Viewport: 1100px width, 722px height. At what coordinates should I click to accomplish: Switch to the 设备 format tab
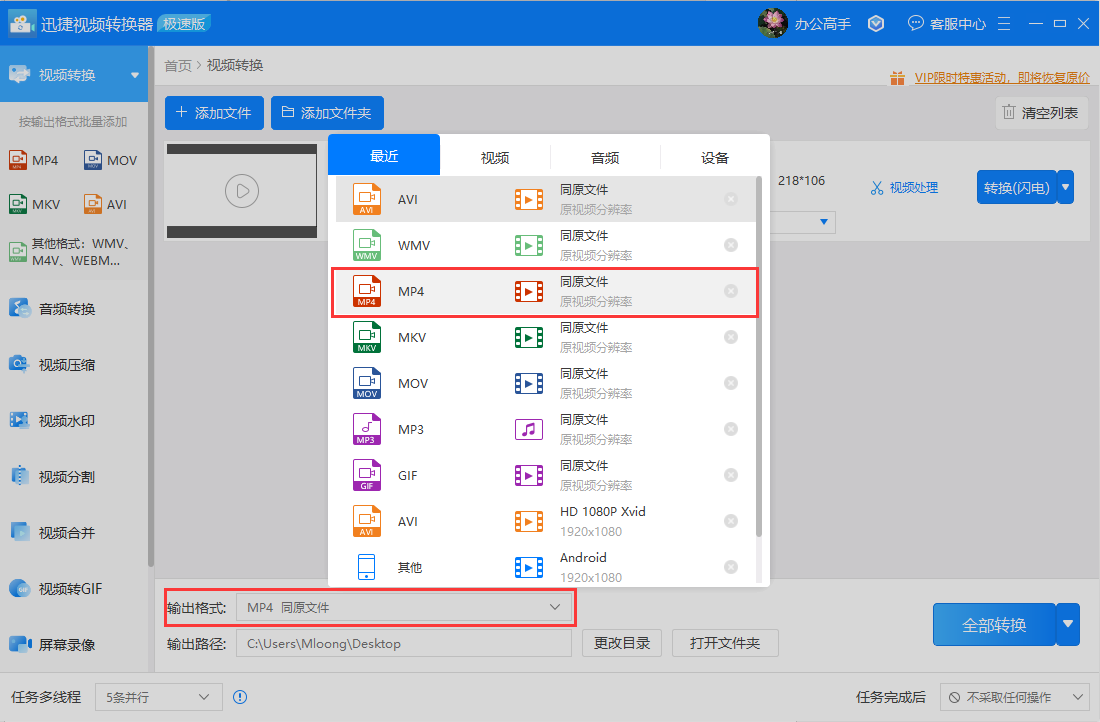tap(715, 157)
